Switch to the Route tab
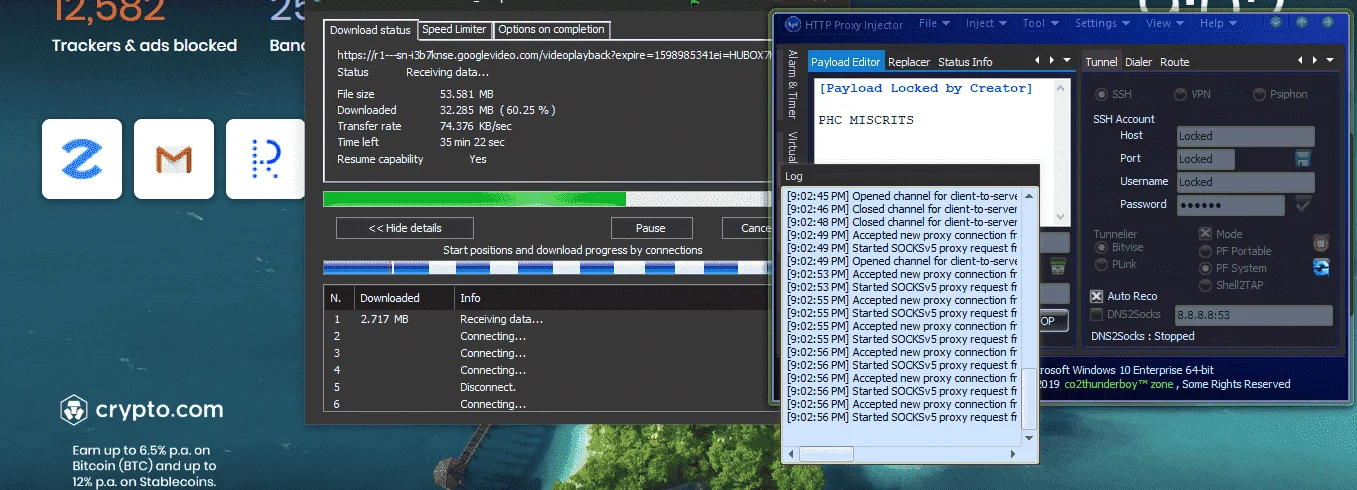This screenshot has height=490, width=1357. click(1175, 62)
